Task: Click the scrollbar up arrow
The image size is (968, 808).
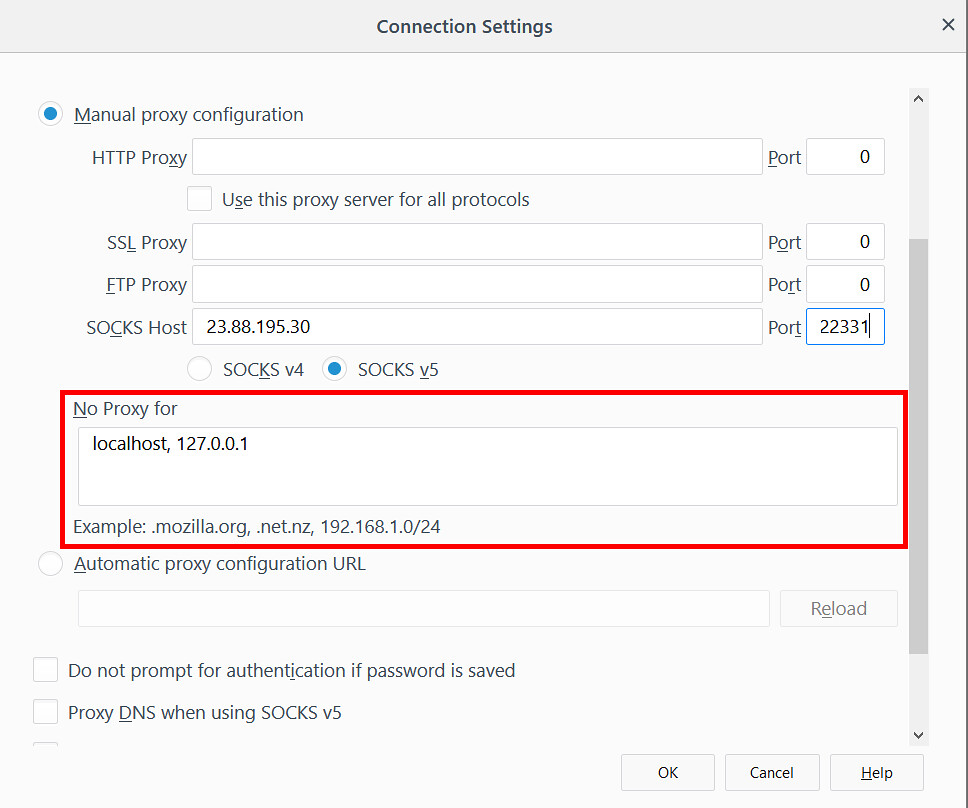Action: 919,99
